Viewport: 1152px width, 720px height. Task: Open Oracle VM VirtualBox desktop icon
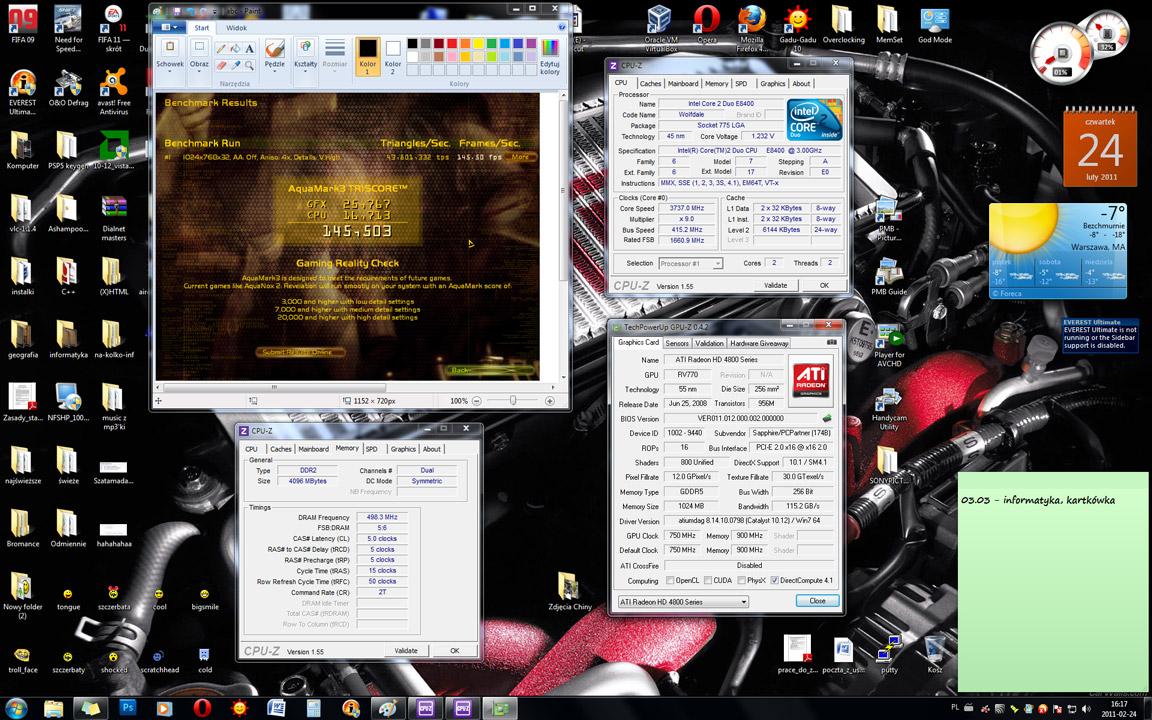pos(660,26)
